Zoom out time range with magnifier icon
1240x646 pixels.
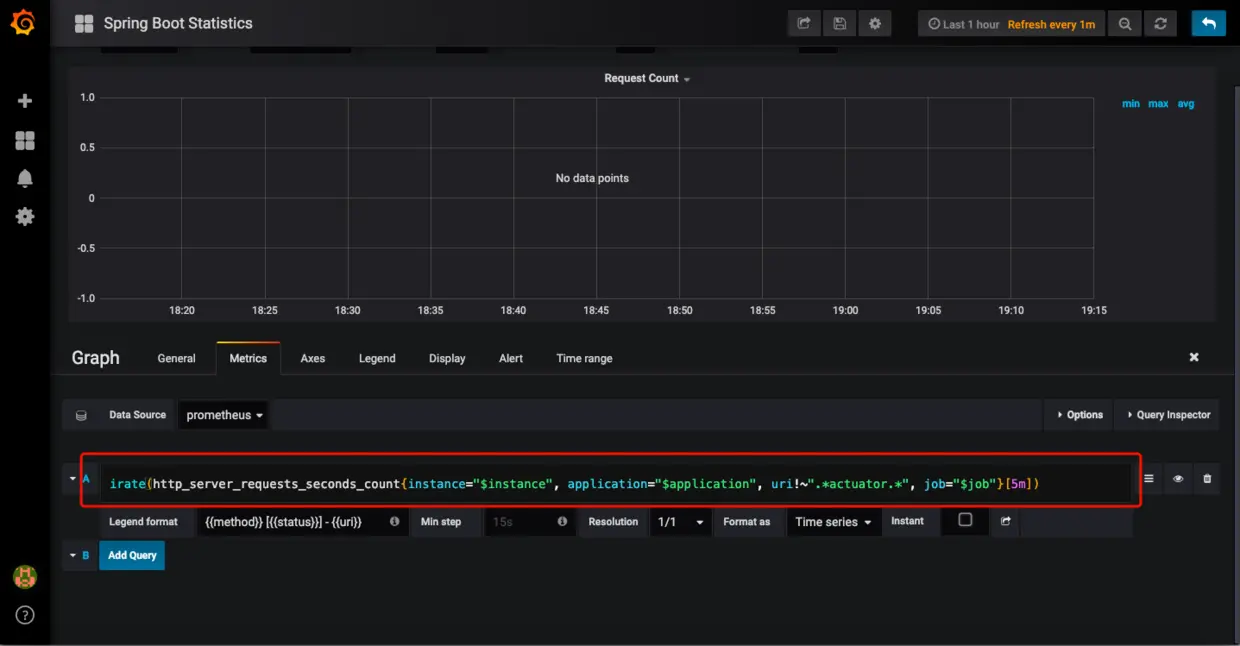pos(1125,24)
